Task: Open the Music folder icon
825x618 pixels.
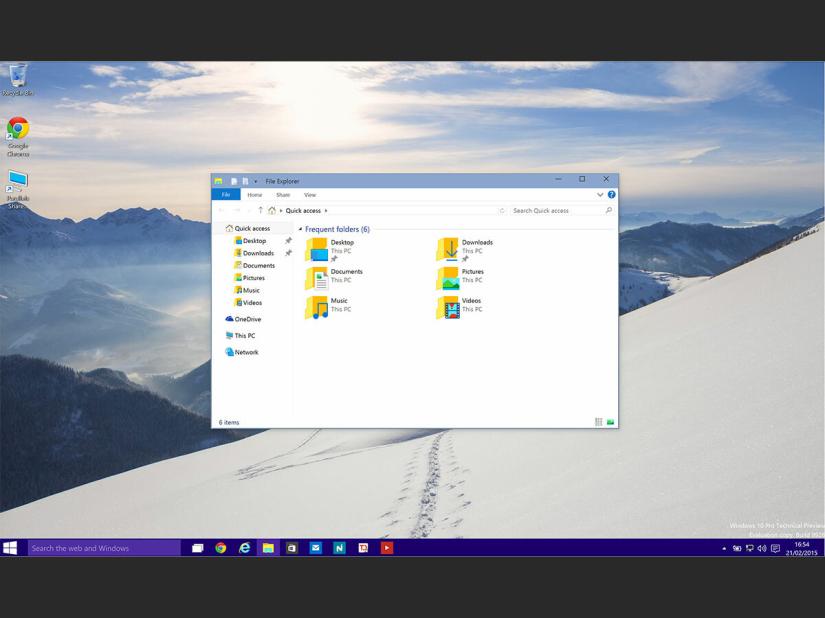Action: tap(317, 307)
